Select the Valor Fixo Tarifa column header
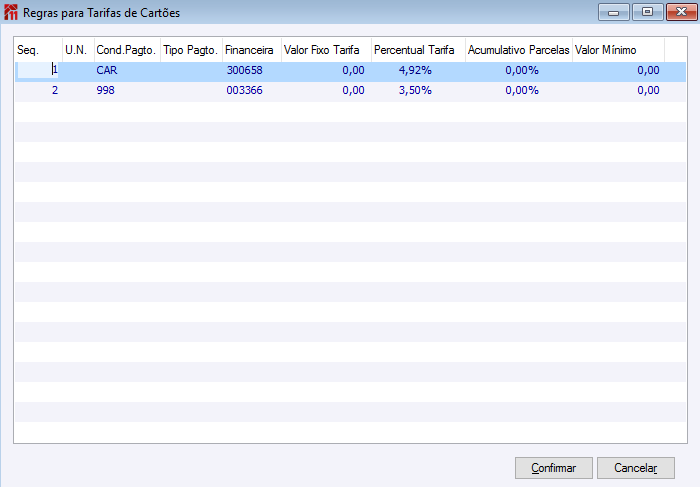This screenshot has height=487, width=700. 326,50
